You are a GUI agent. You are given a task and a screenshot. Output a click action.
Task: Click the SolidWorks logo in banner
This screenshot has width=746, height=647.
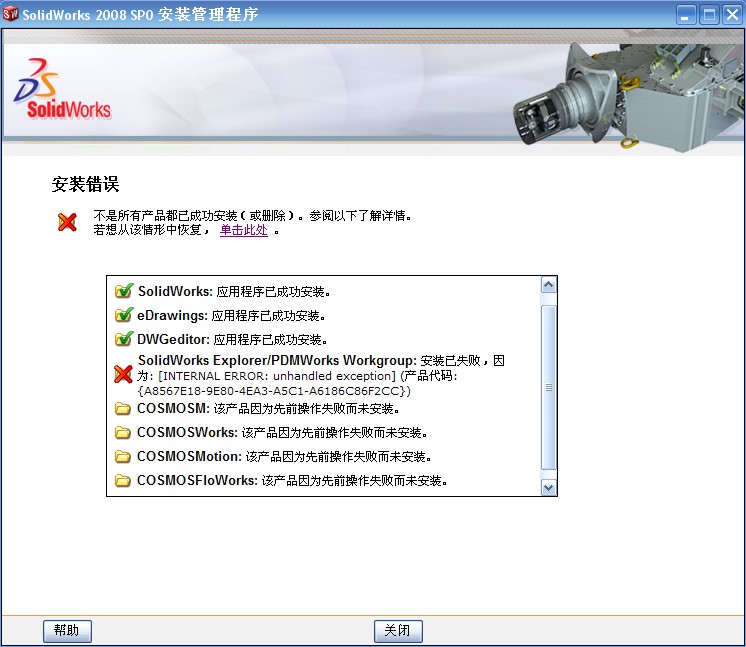point(62,89)
